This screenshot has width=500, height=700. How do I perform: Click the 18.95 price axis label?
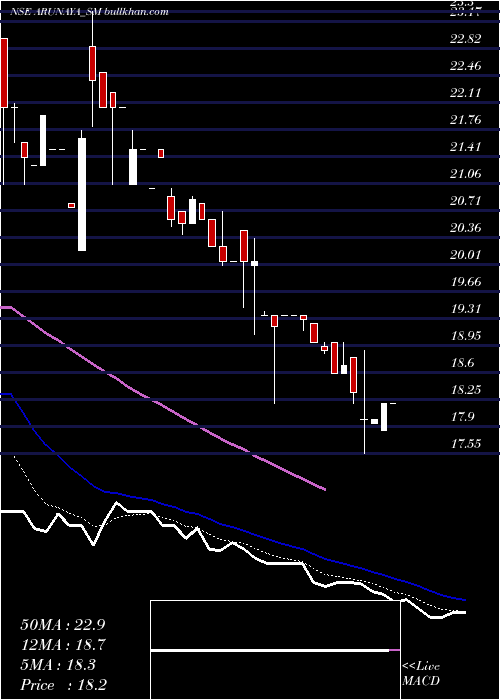(x=466, y=336)
